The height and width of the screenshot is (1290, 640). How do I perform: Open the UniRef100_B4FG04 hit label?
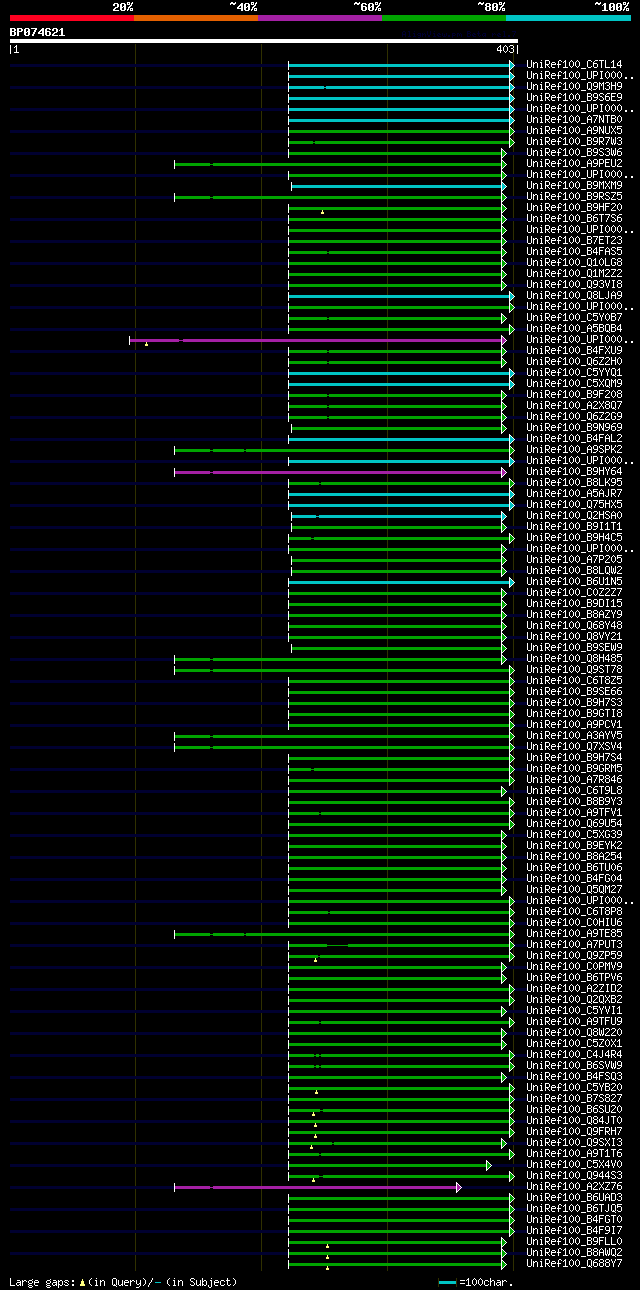pyautogui.click(x=574, y=879)
